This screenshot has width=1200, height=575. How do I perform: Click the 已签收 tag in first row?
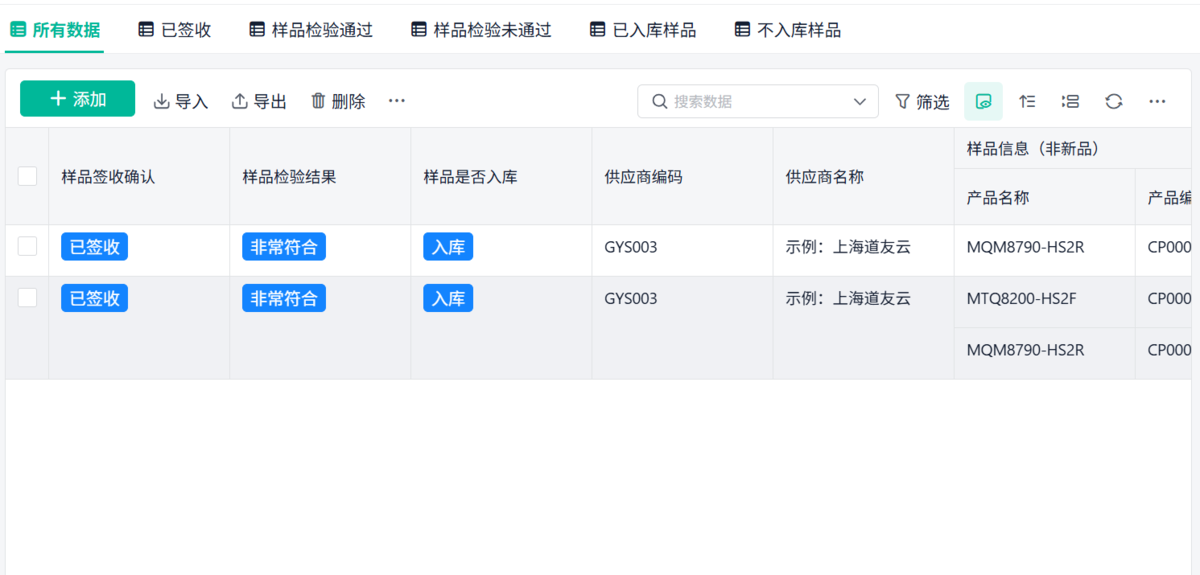[x=94, y=247]
